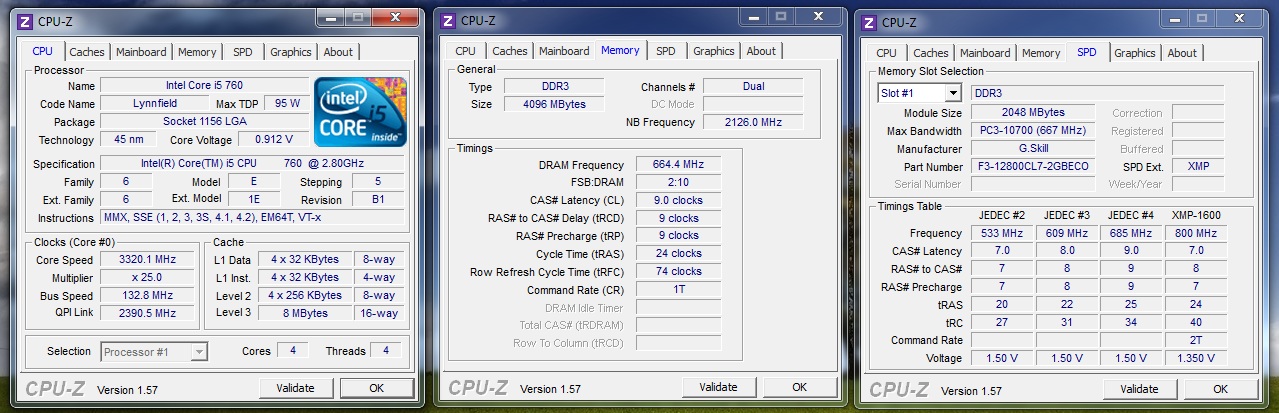Click the CAS# Latency value 9.0 clocks
Viewport: 1279px width, 413px height.
pyautogui.click(x=678, y=200)
